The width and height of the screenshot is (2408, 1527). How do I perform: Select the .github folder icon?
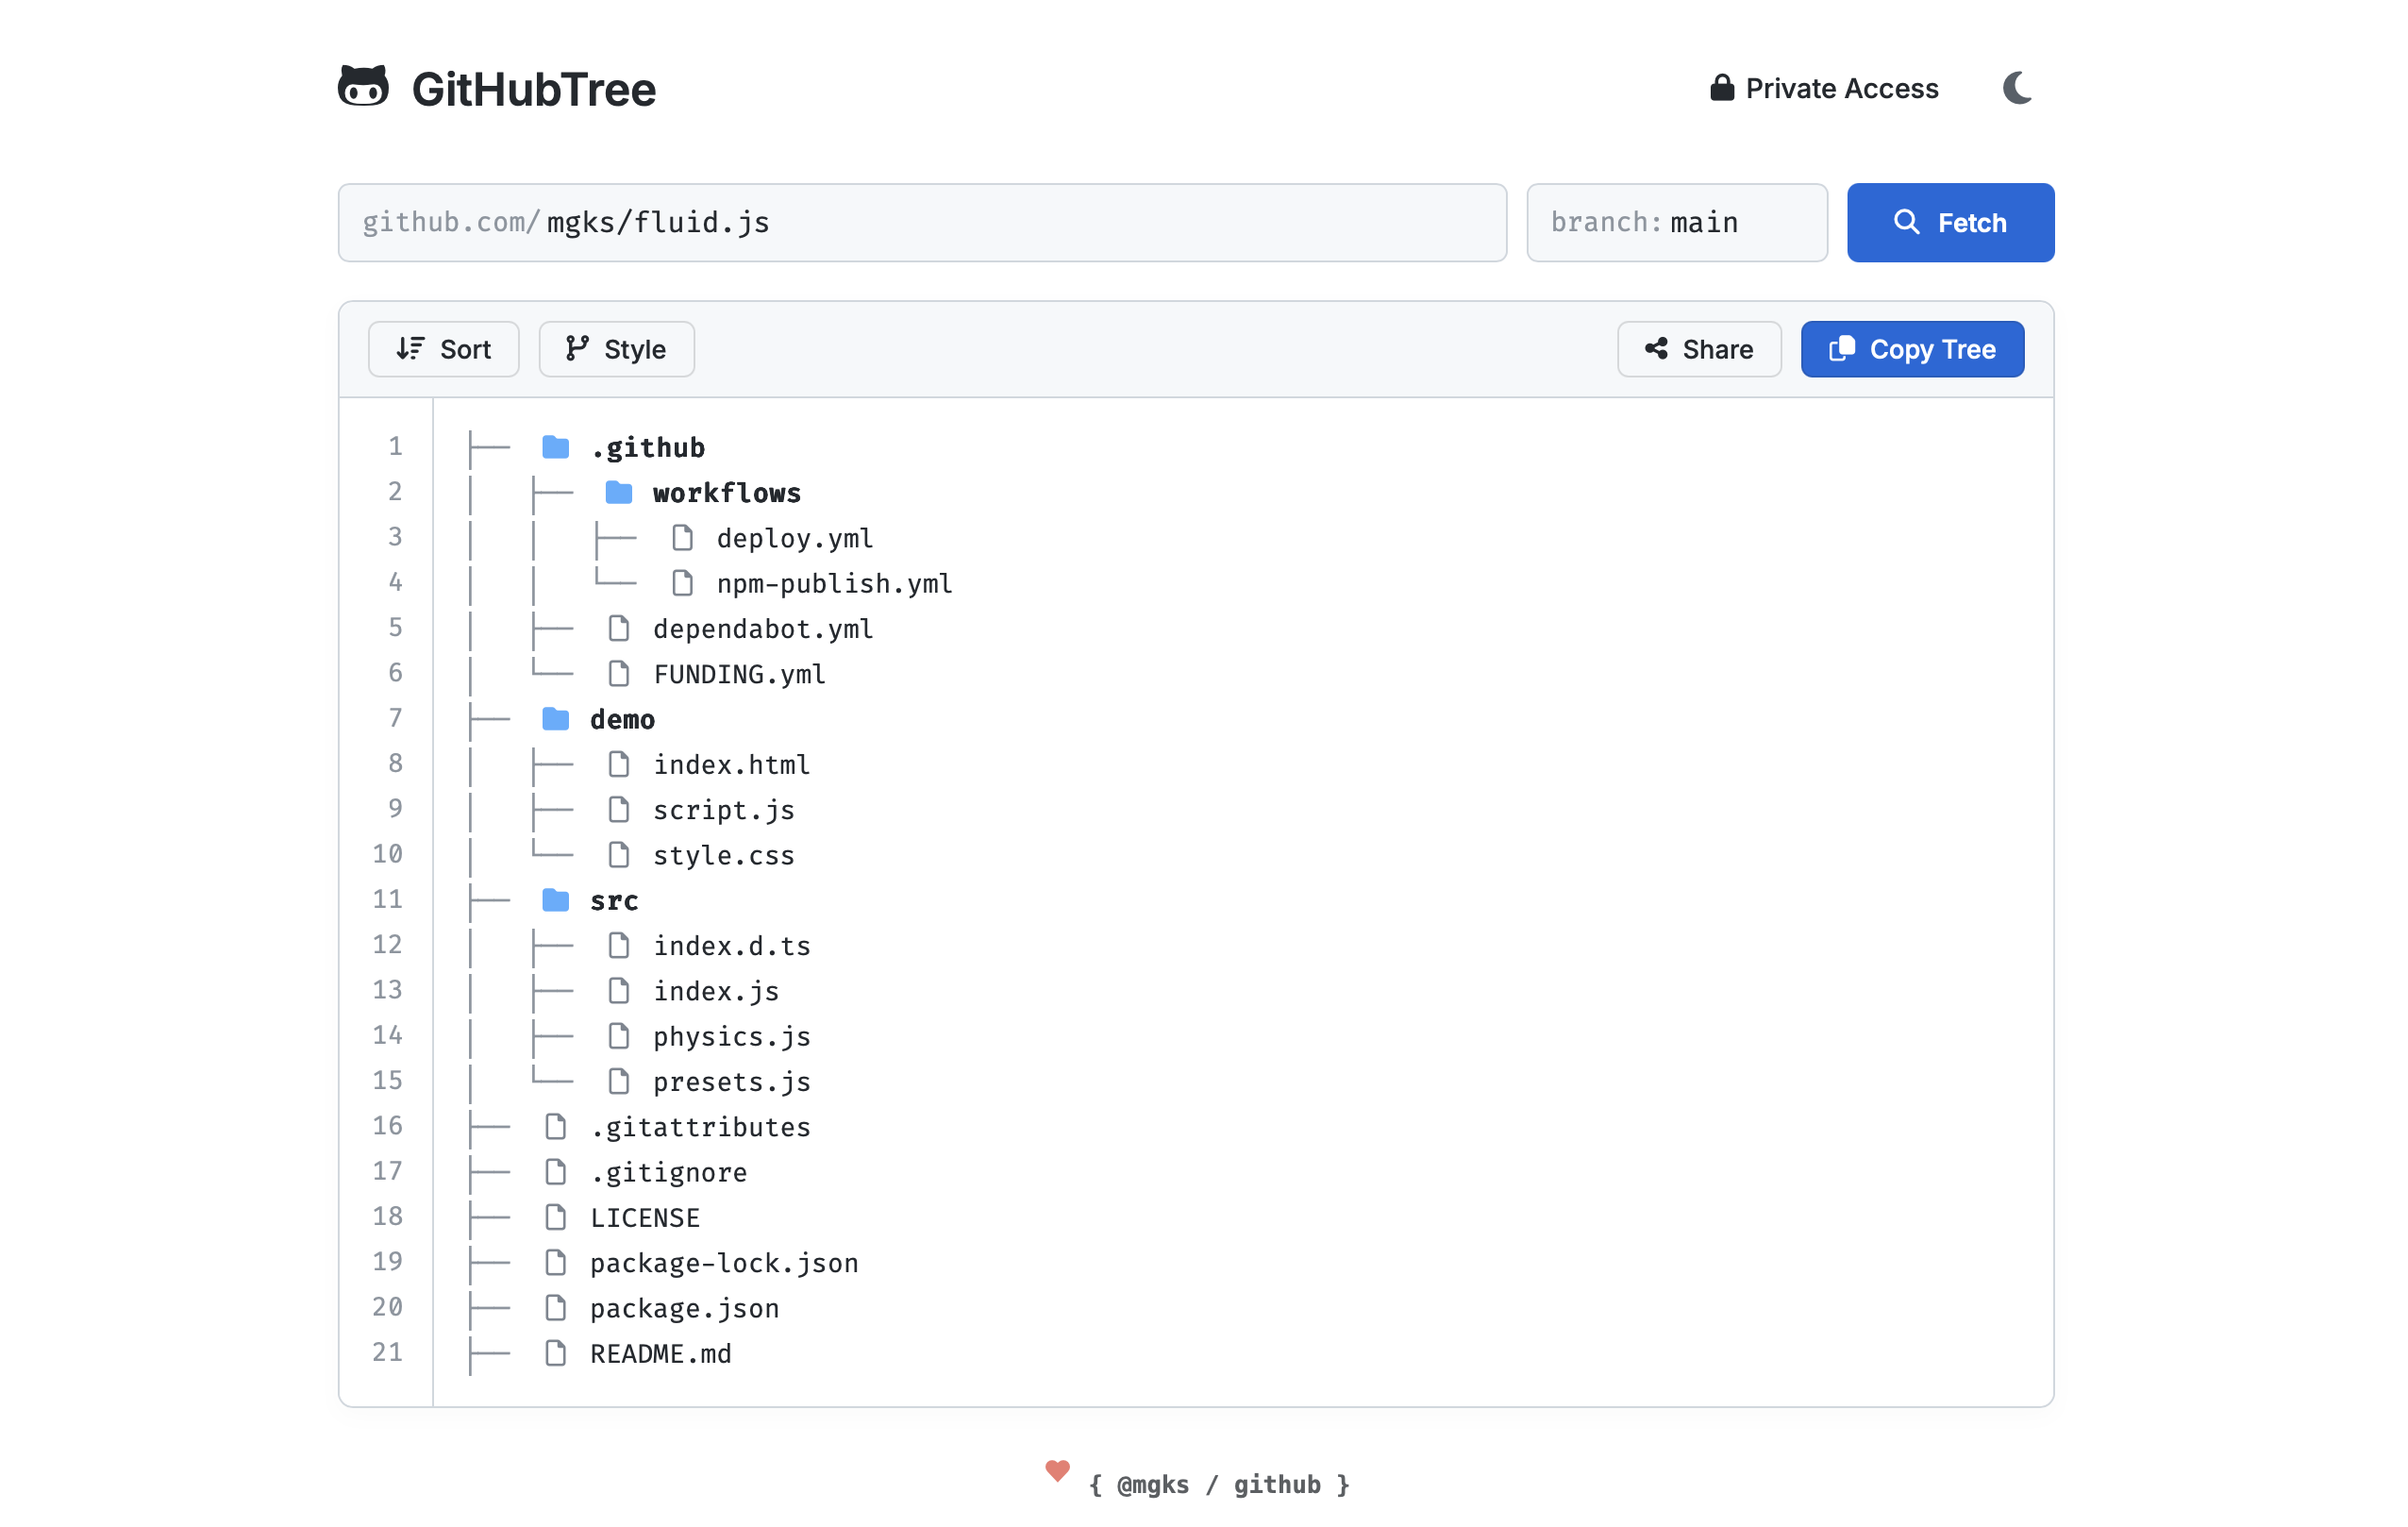point(556,446)
